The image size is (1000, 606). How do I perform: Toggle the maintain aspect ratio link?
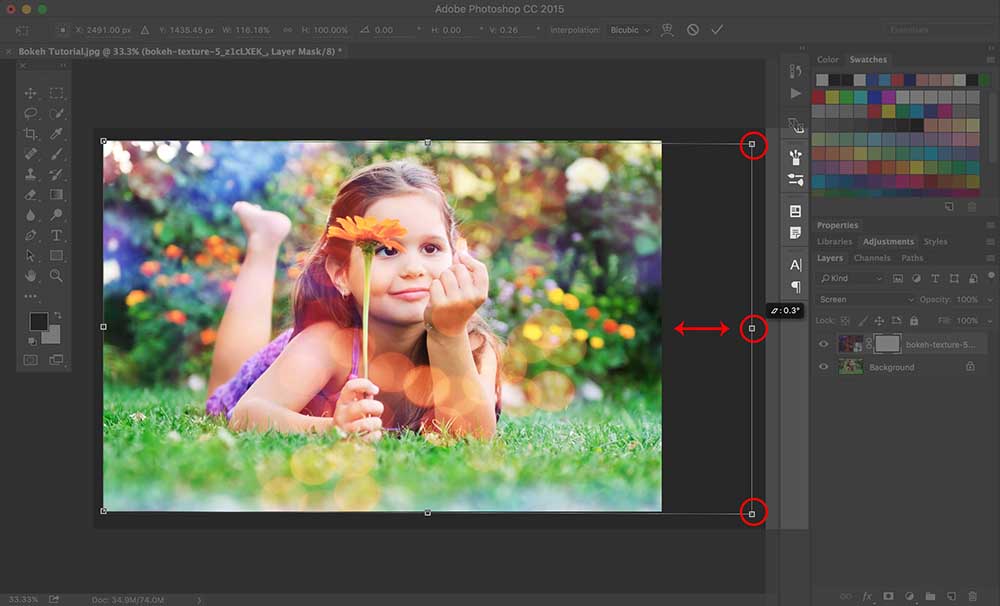(x=288, y=30)
